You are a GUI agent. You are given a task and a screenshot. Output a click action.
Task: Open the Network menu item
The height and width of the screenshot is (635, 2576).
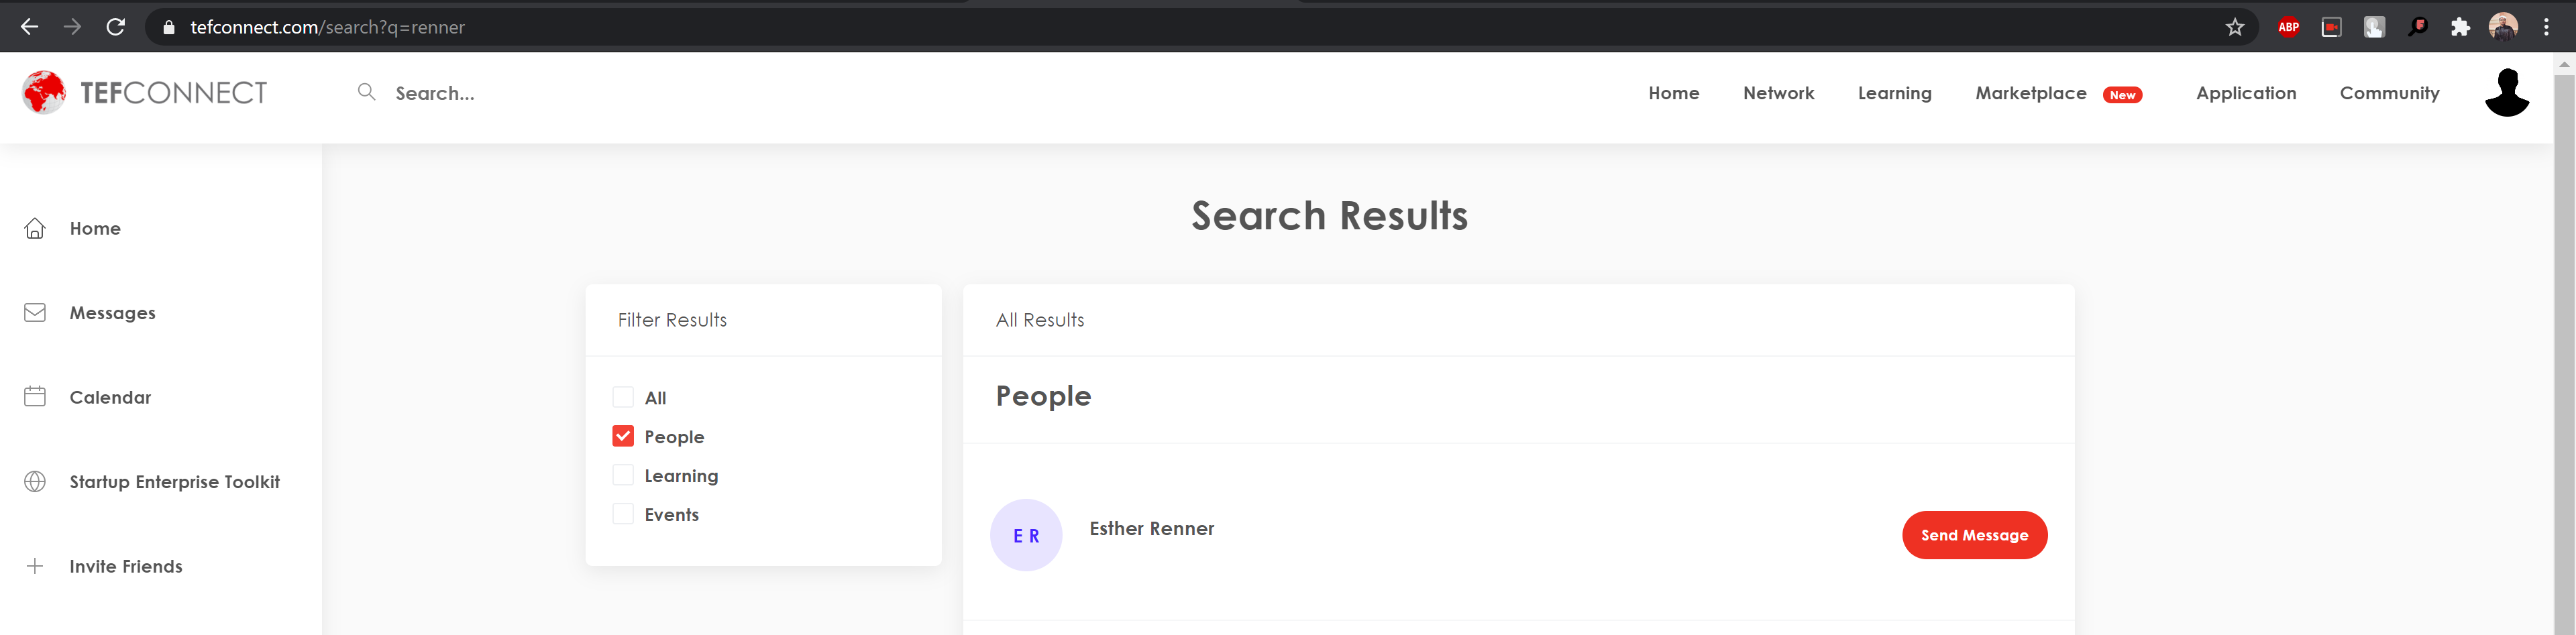point(1778,93)
